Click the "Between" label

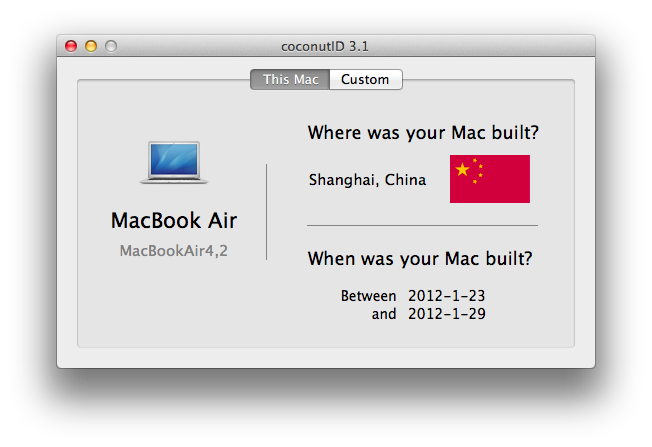(x=368, y=296)
